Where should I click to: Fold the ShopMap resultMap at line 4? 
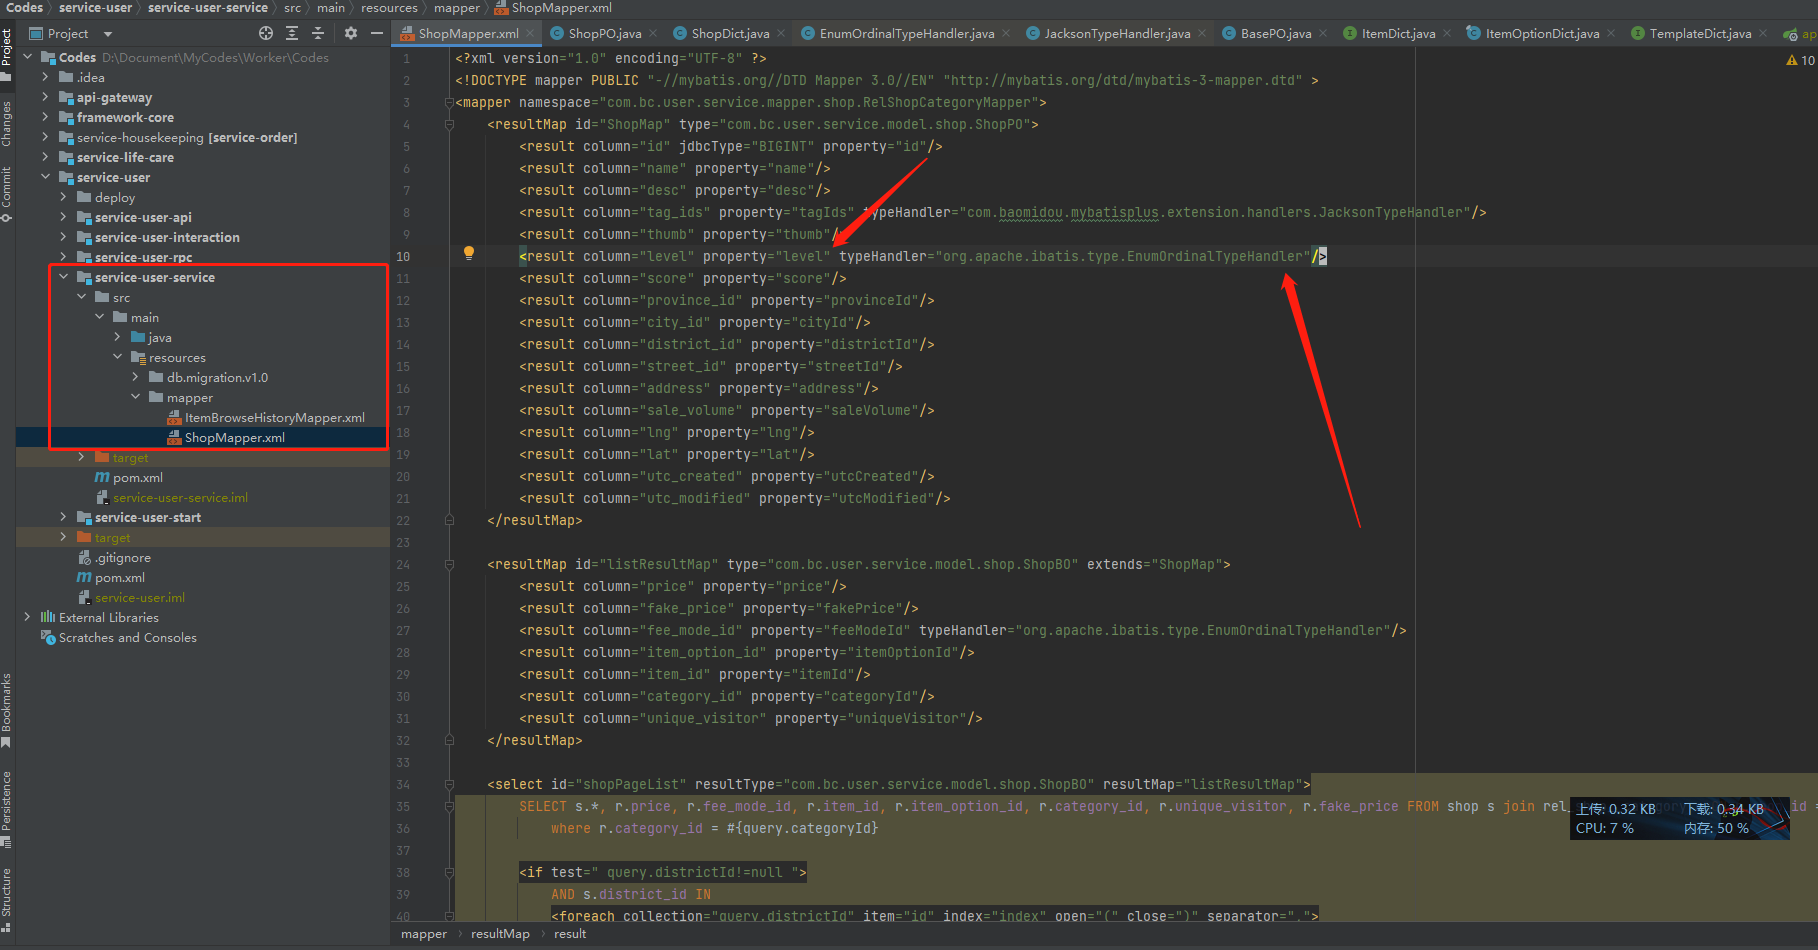click(449, 125)
